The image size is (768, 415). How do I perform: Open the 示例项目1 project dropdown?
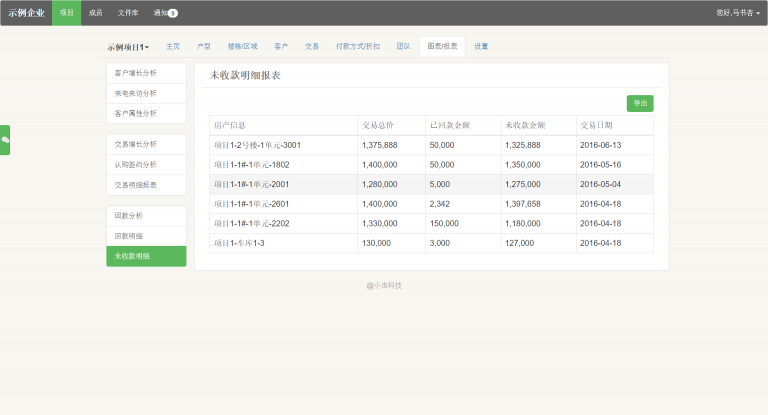[x=128, y=47]
